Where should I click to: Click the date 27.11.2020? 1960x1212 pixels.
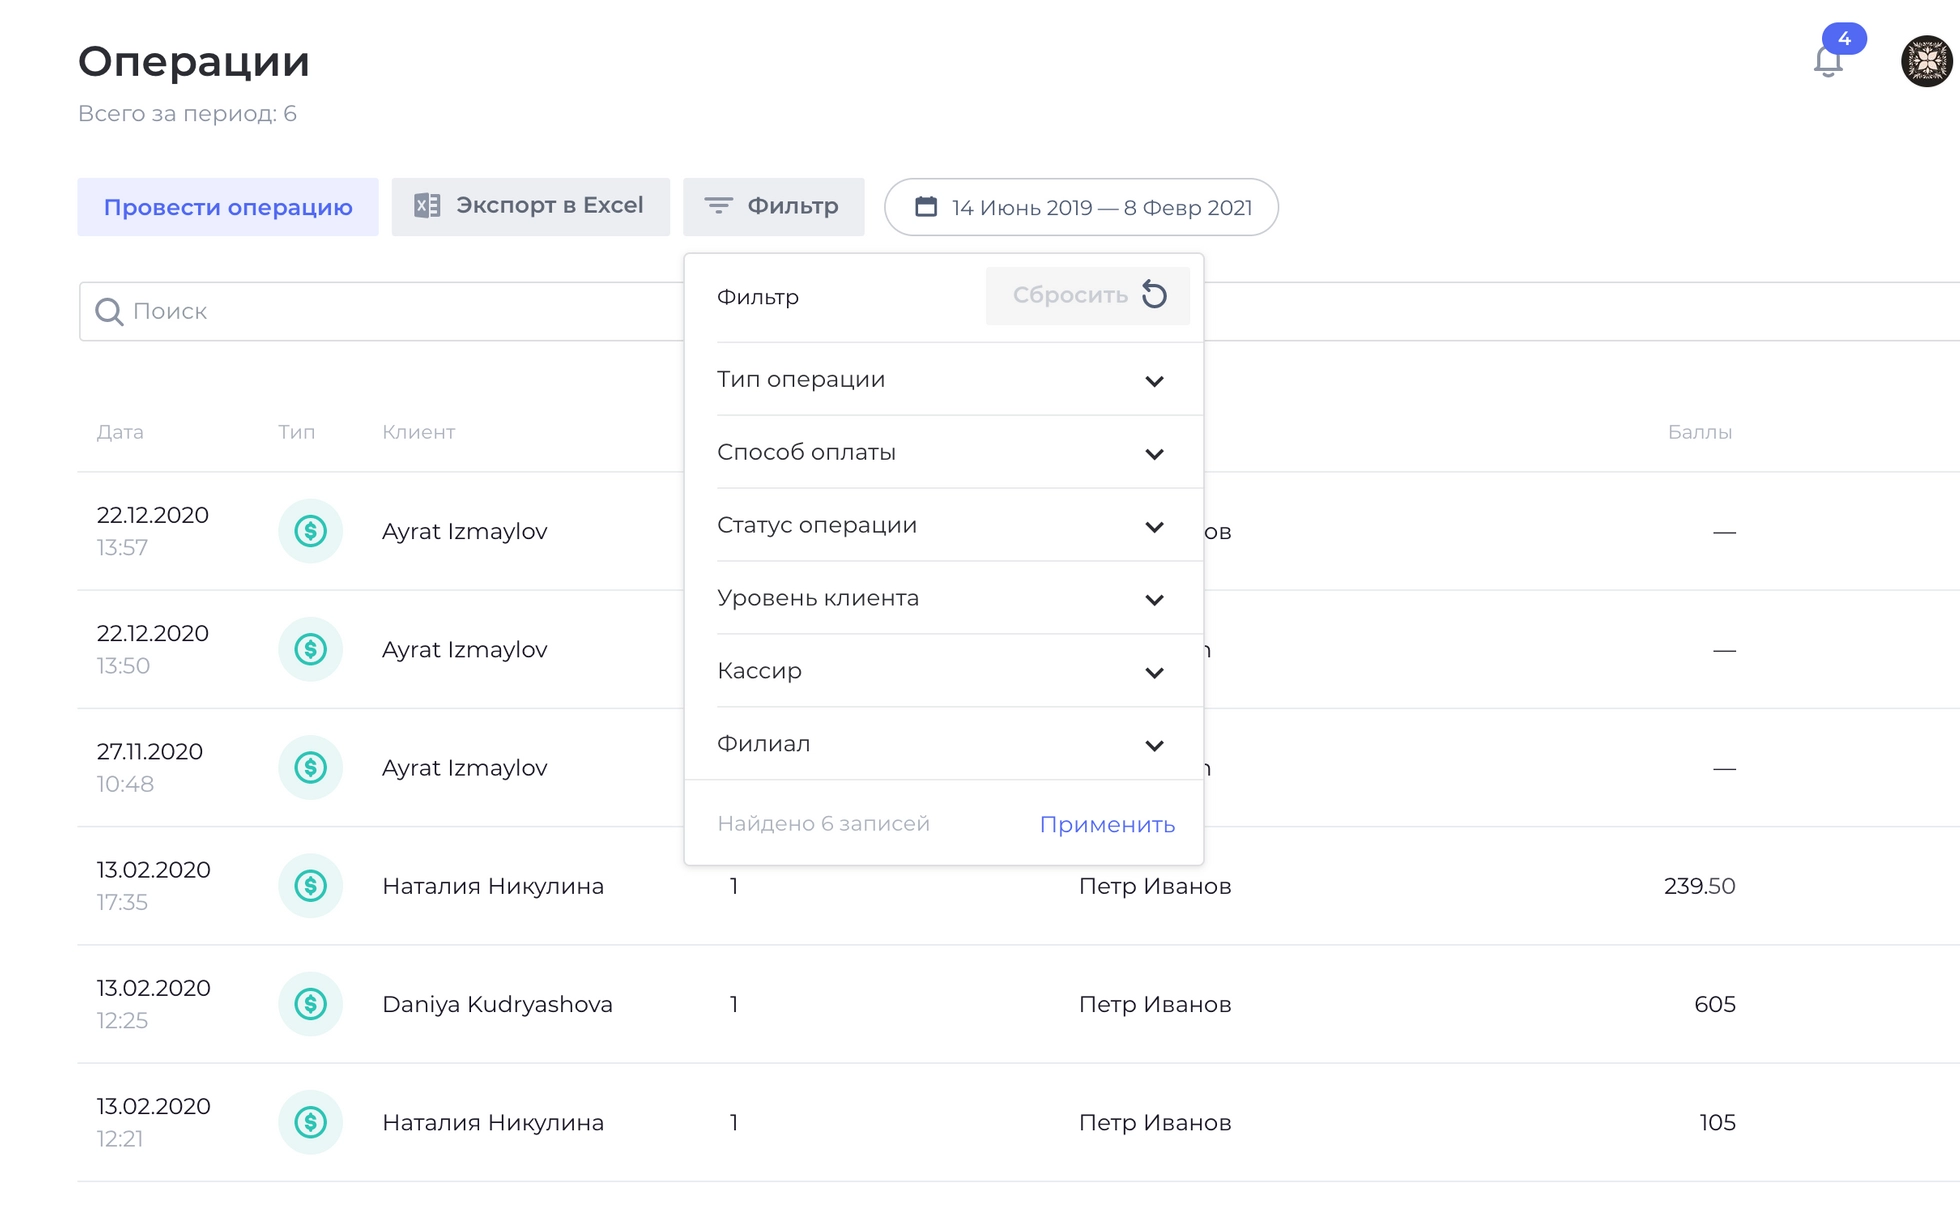(x=150, y=751)
